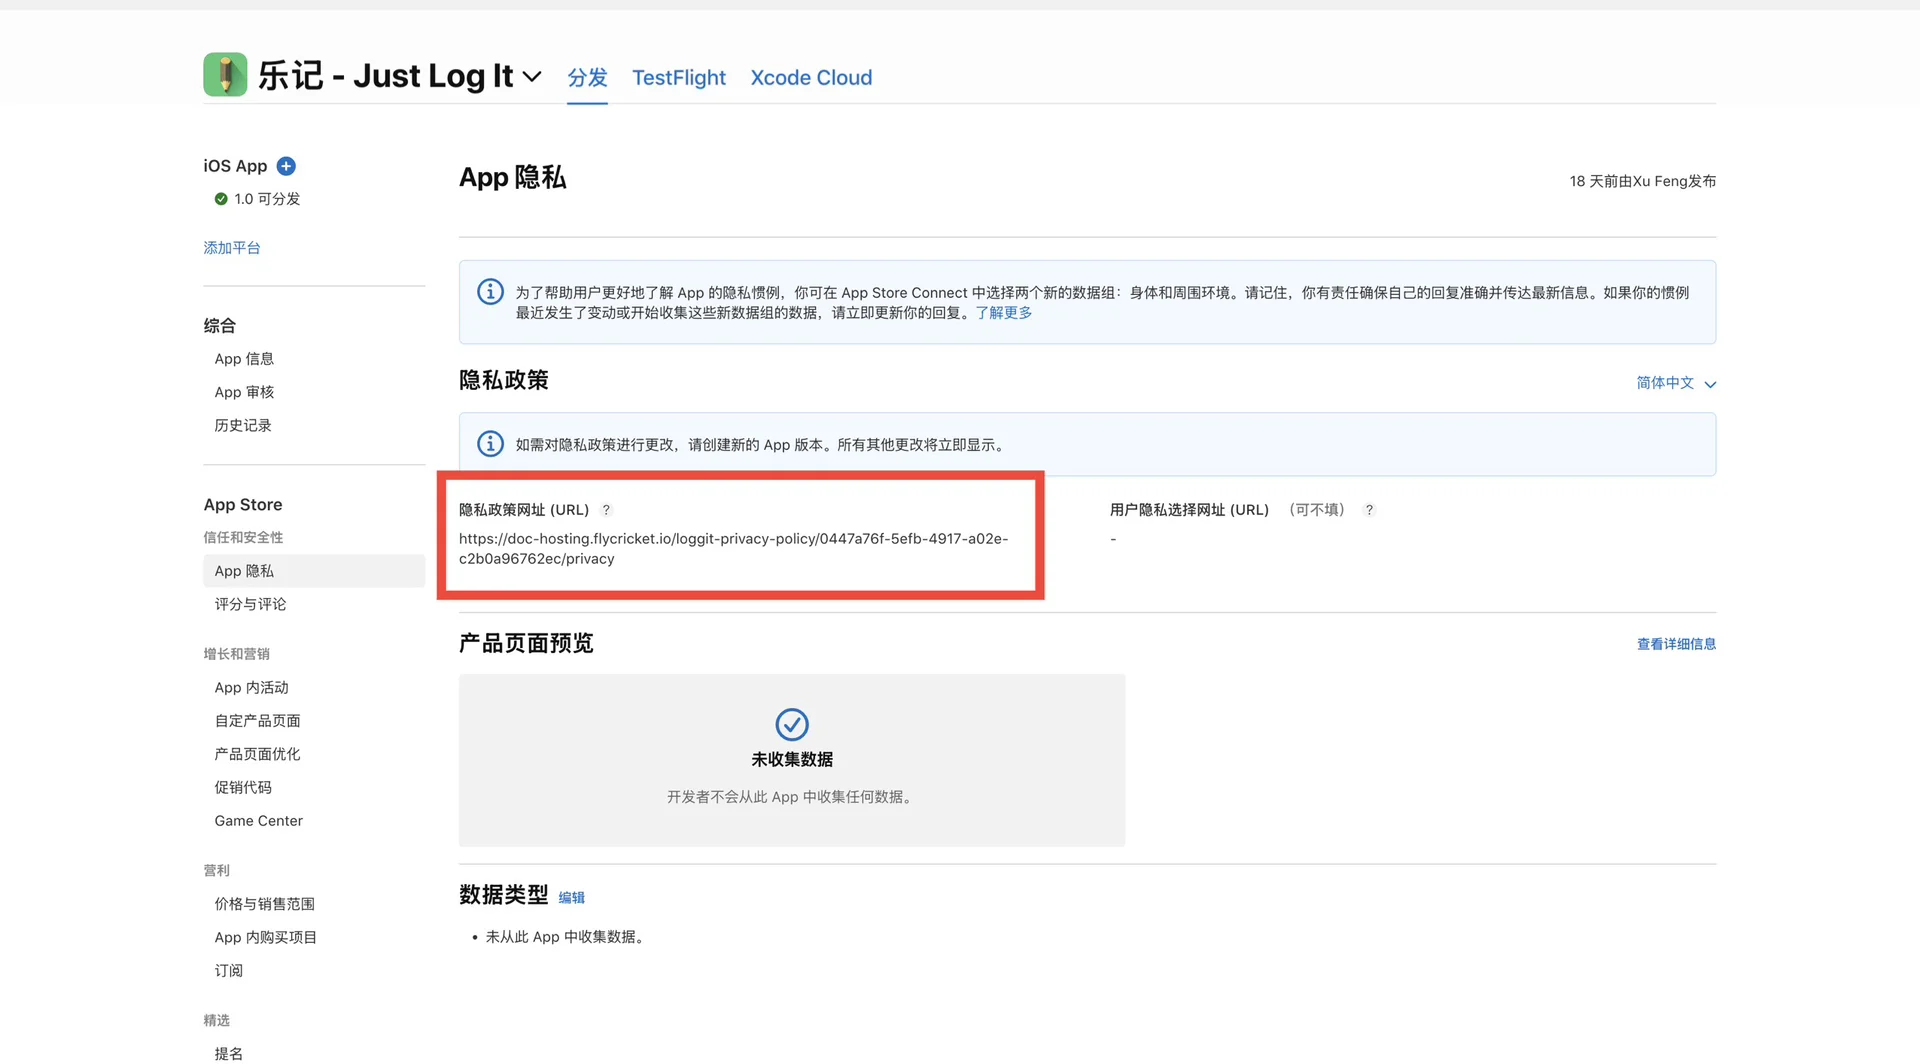Click the plus icon next to iOS App

click(286, 166)
